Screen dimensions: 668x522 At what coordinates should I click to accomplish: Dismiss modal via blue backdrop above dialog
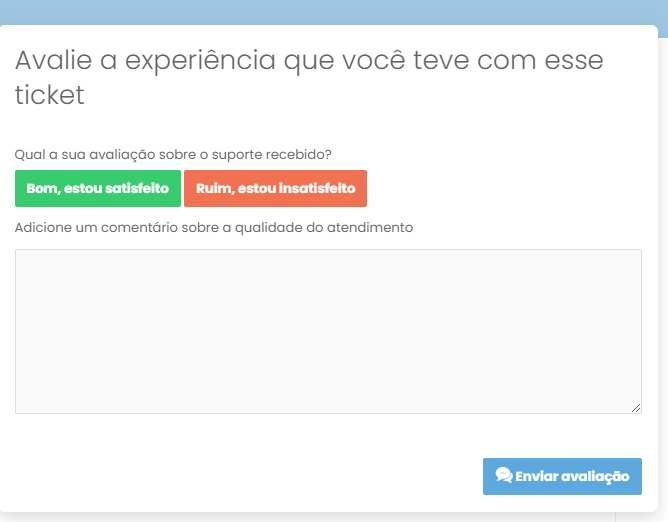coord(334,12)
